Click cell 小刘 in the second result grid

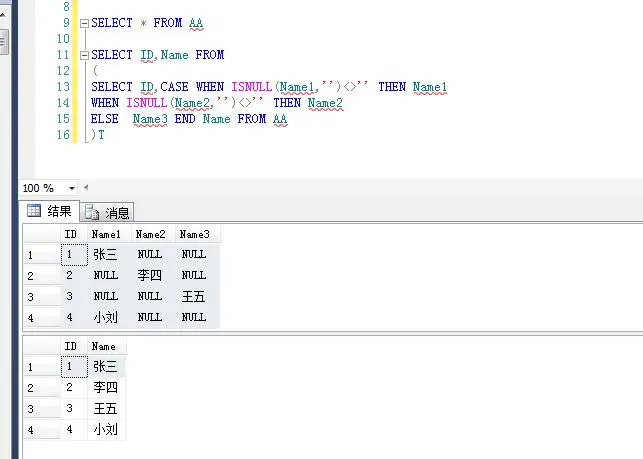pyautogui.click(x=107, y=429)
